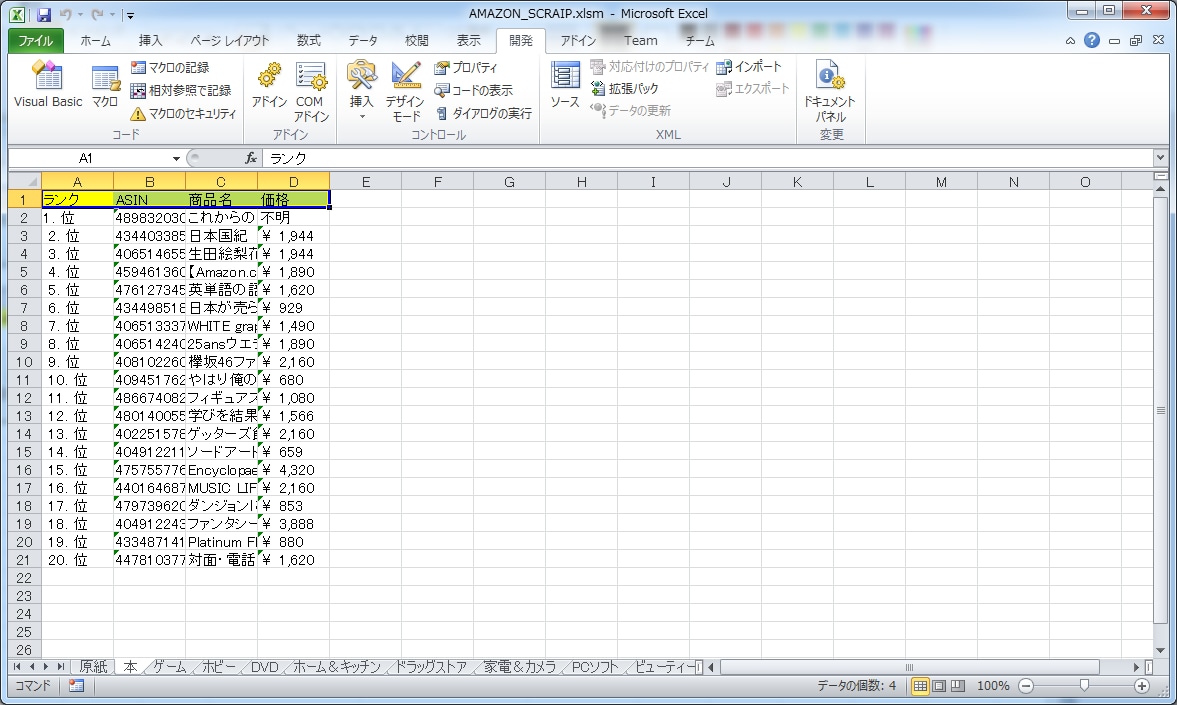This screenshot has height=705, width=1177.
Task: Open the Macros (マクロ) dialog
Action: pos(105,86)
